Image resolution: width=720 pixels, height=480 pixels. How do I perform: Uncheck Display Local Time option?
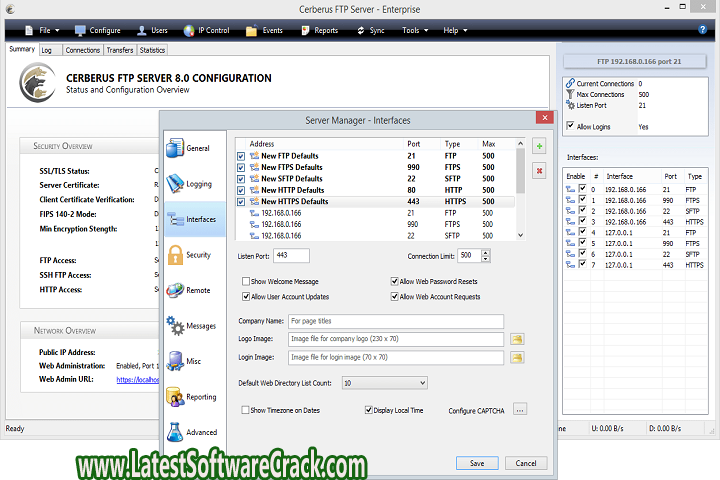369,410
